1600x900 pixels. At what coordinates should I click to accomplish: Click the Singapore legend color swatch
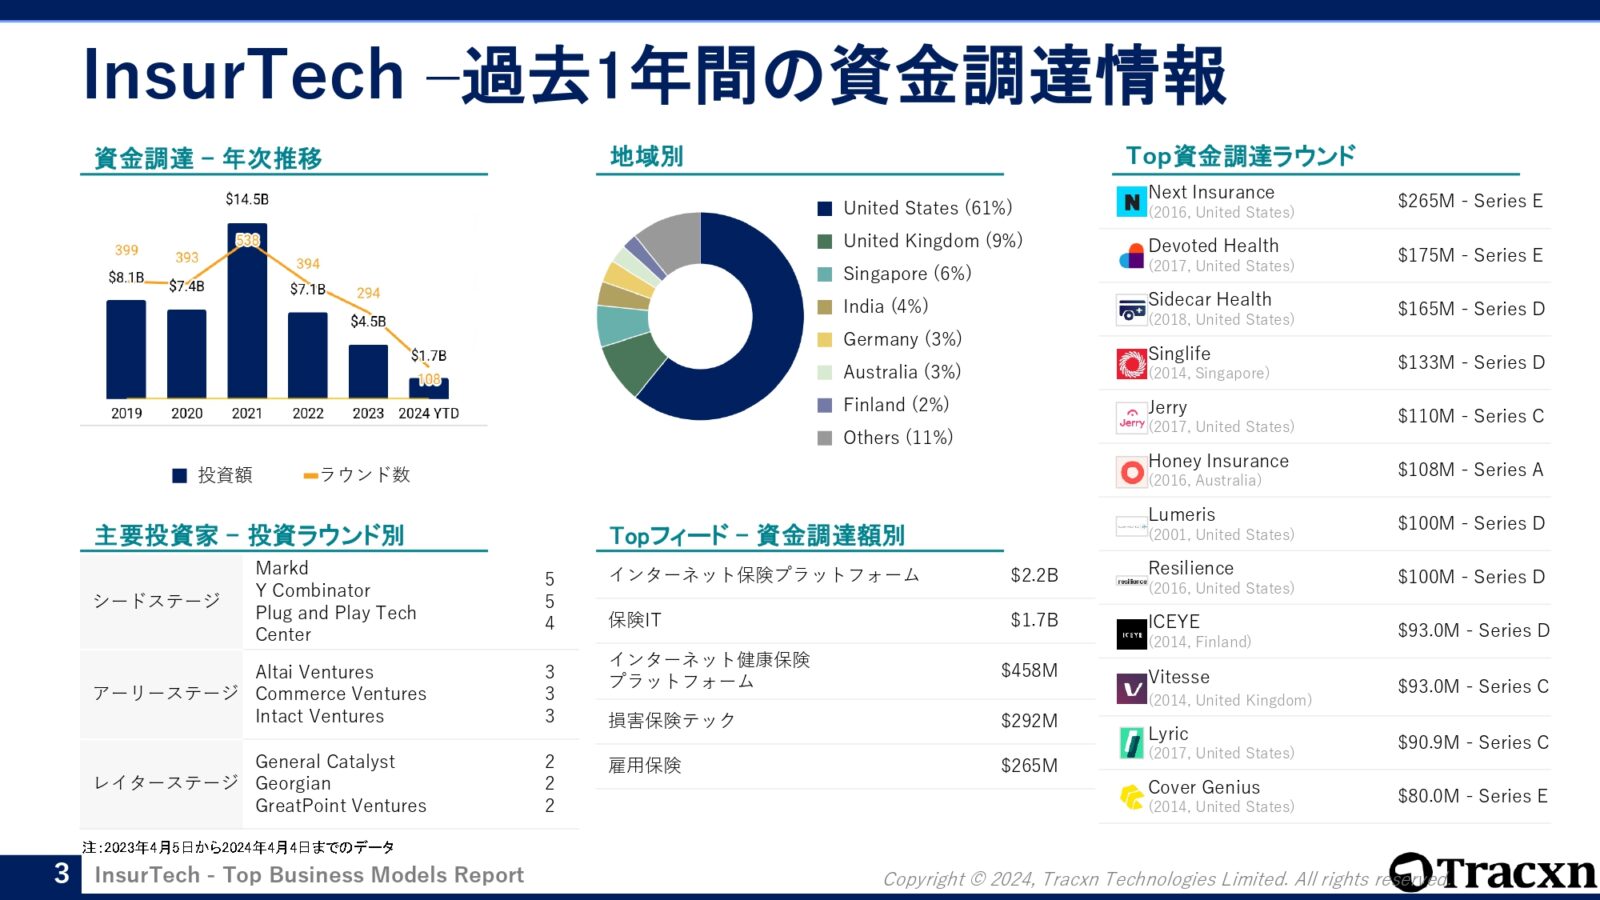(x=825, y=274)
